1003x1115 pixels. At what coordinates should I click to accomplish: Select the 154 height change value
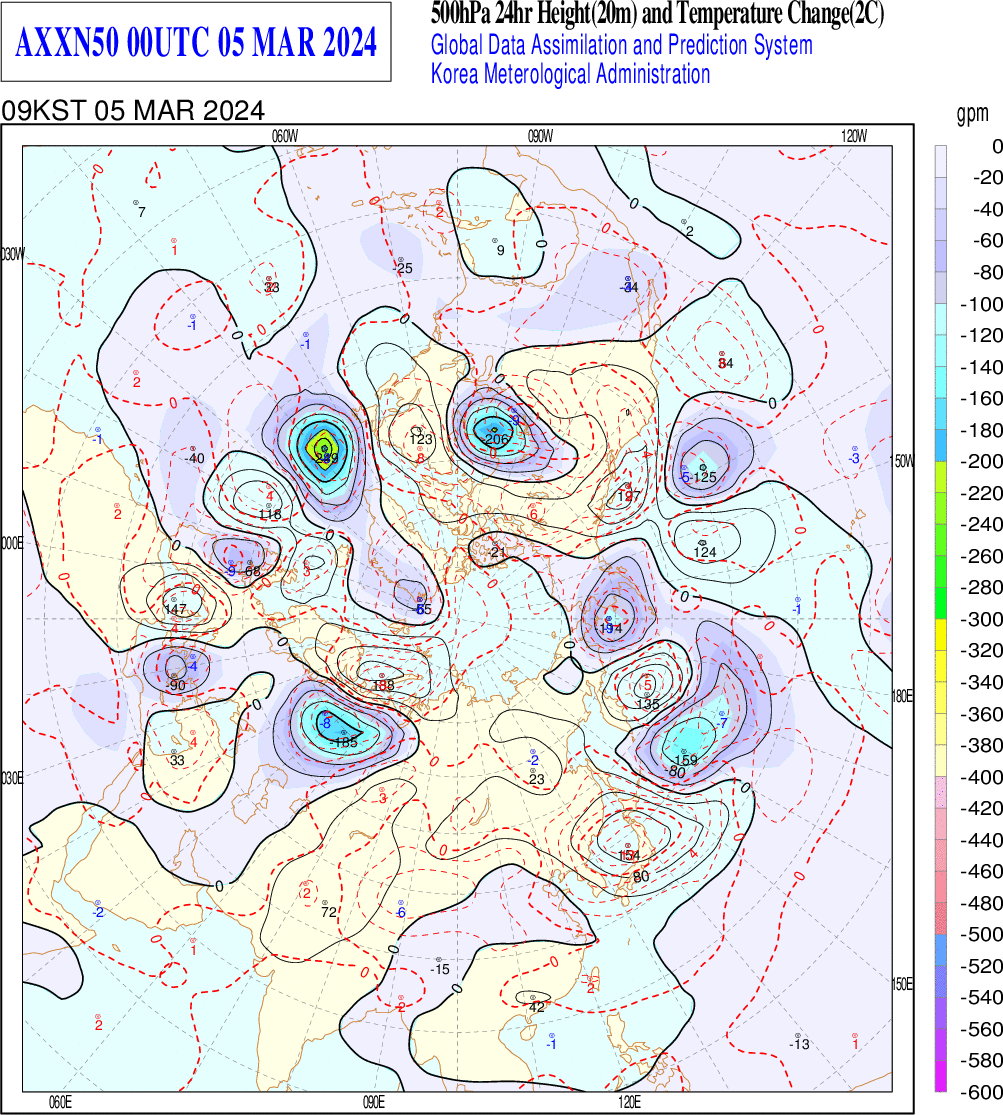tap(629, 855)
